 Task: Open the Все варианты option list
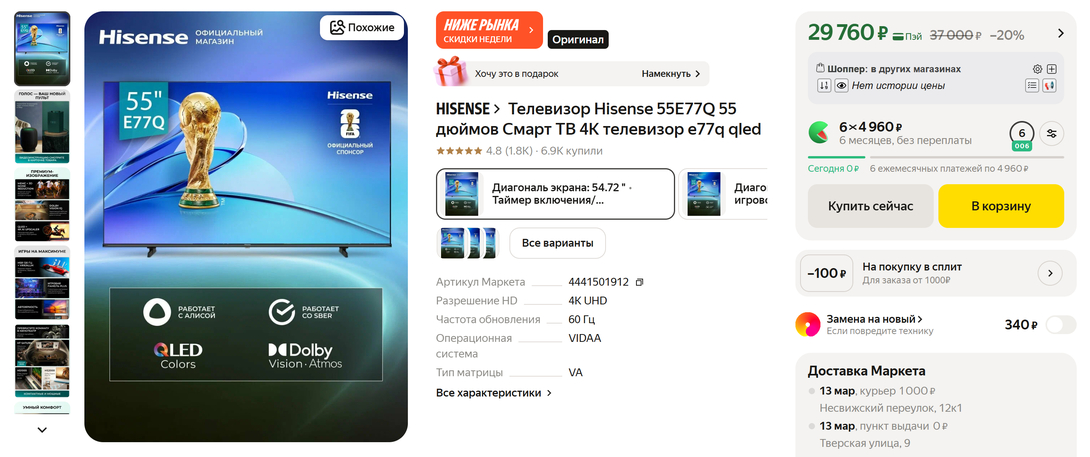pos(558,243)
